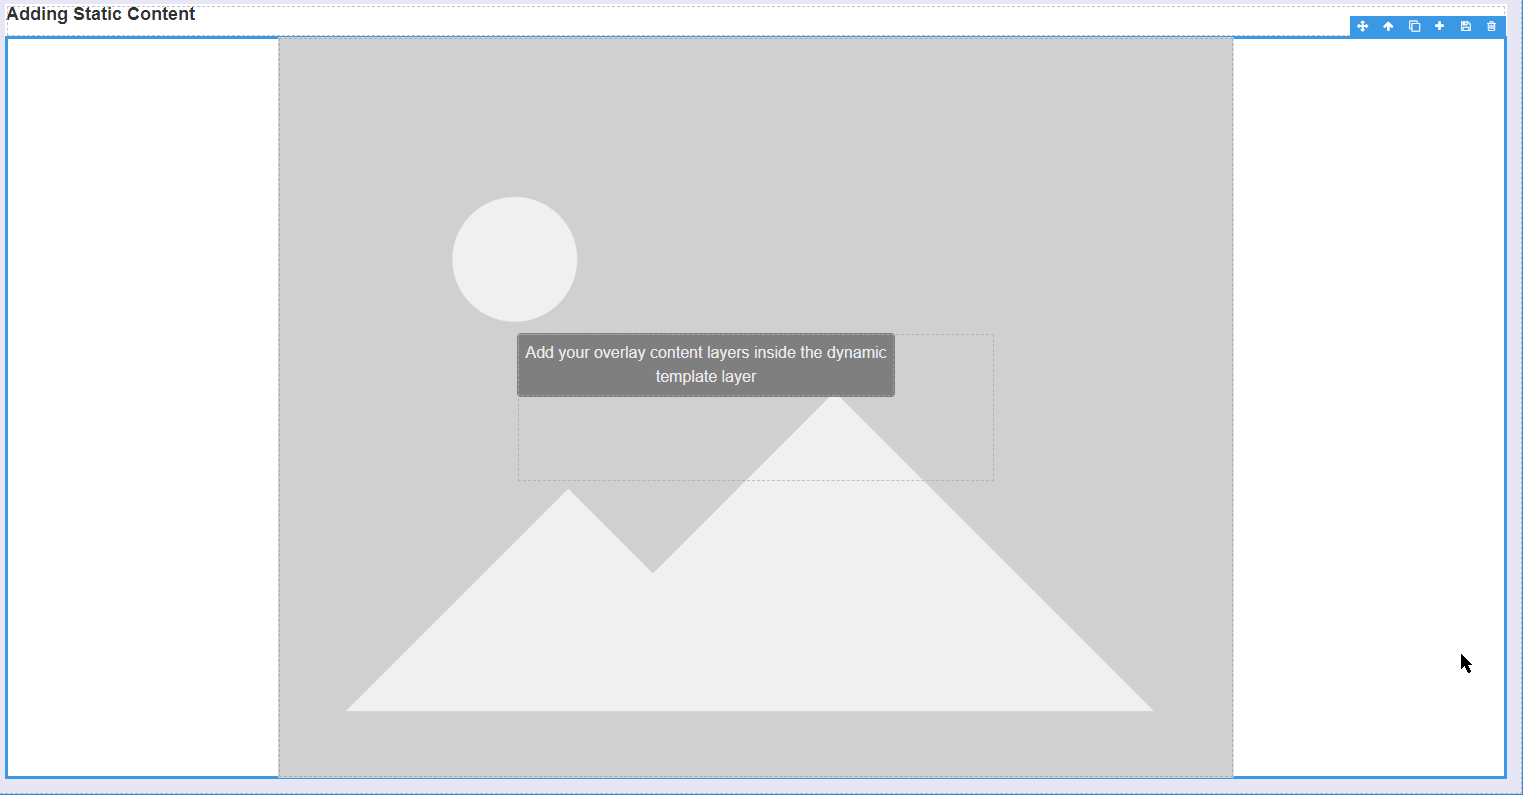Select the sun circle graphic in the placeholder

click(x=514, y=258)
